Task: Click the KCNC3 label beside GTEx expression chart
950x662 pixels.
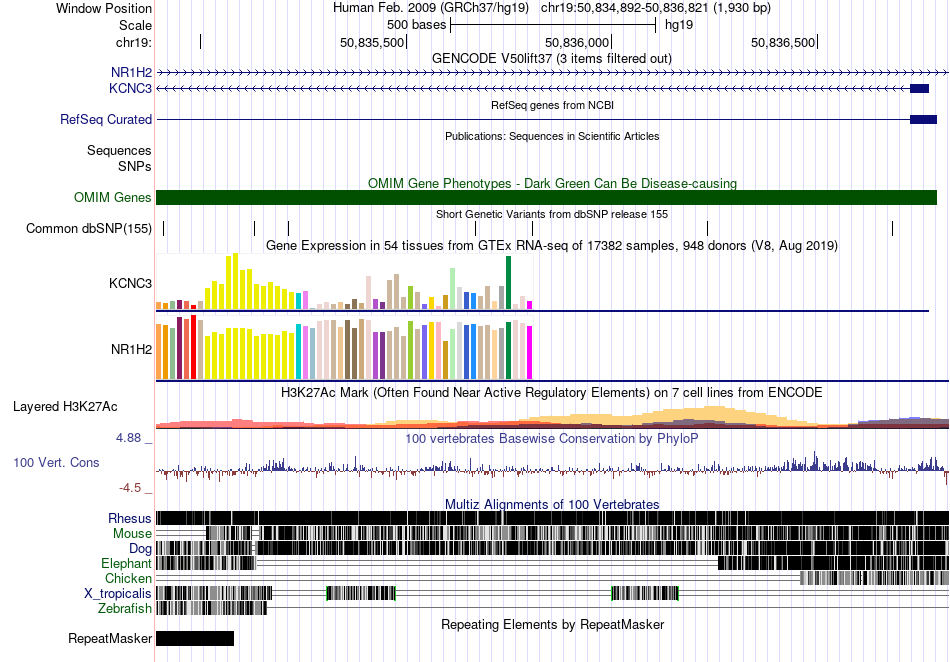Action: tap(130, 283)
